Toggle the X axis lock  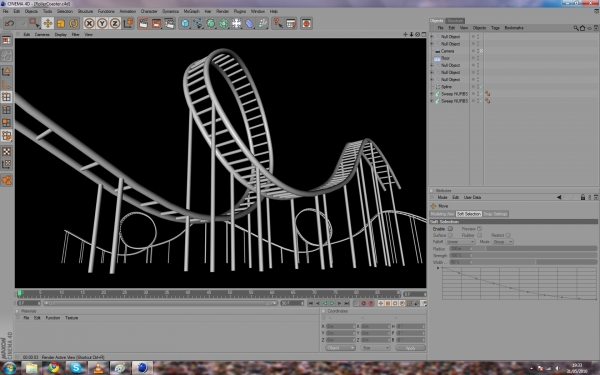point(89,23)
